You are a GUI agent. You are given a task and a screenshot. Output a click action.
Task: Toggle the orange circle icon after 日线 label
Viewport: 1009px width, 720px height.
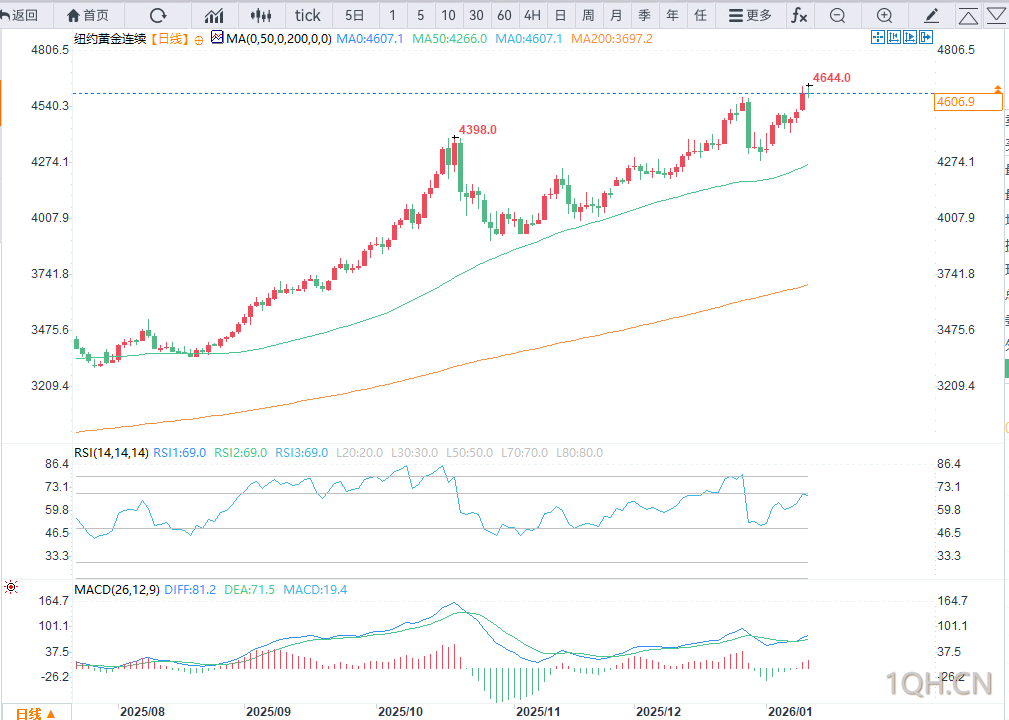click(198, 39)
